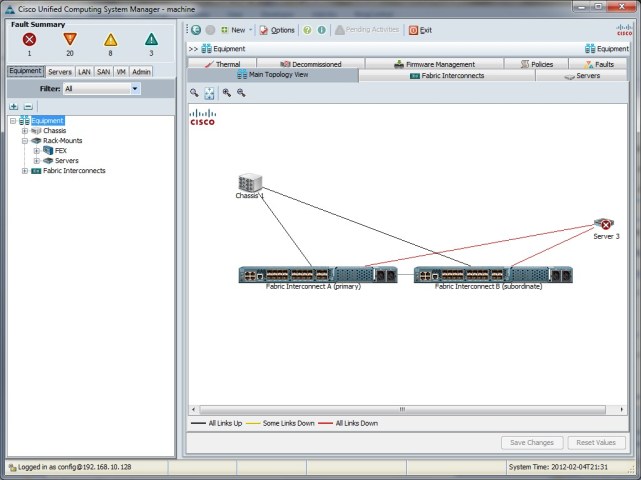
Task: Open the Fabric Interconnects tab
Action: point(447,76)
